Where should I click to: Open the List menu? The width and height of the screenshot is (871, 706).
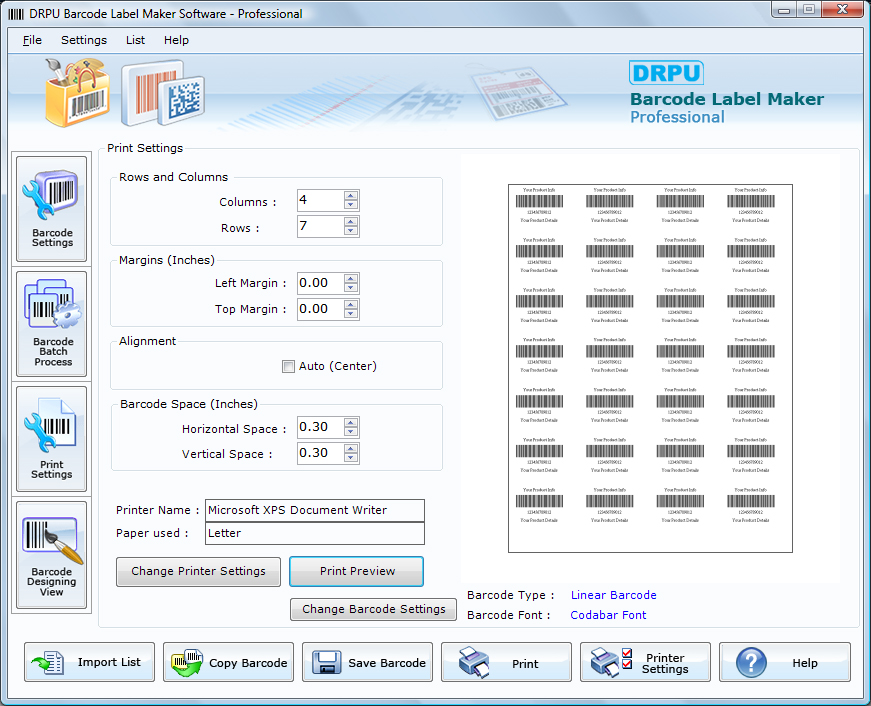[x=135, y=40]
